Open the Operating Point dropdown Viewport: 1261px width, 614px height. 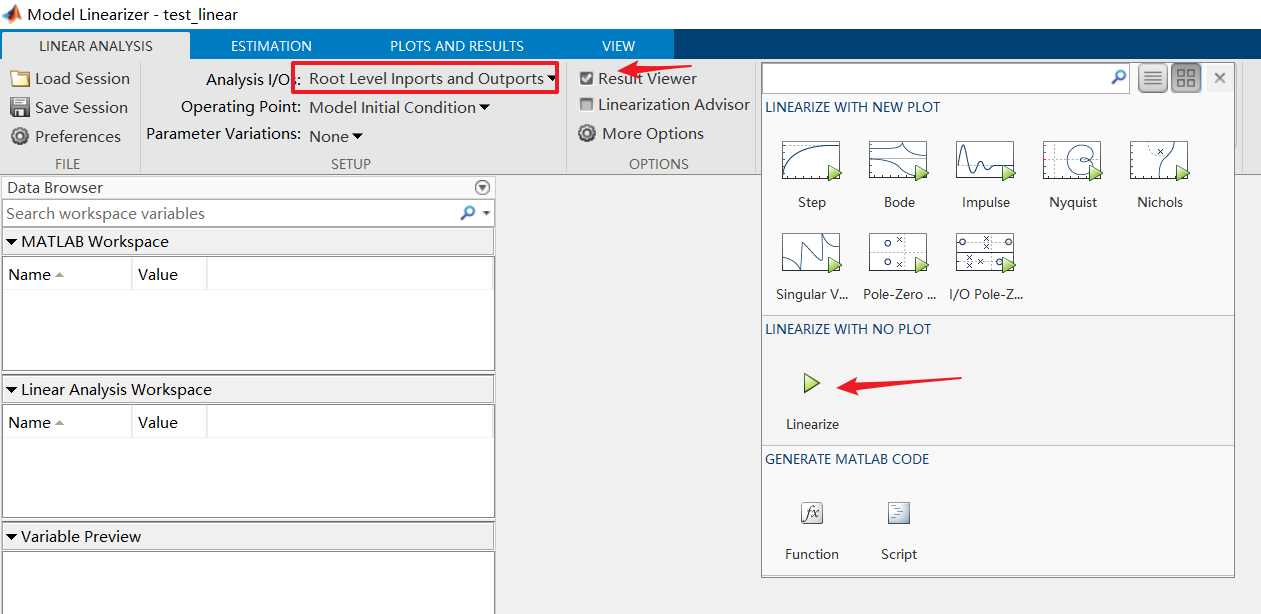(x=399, y=107)
